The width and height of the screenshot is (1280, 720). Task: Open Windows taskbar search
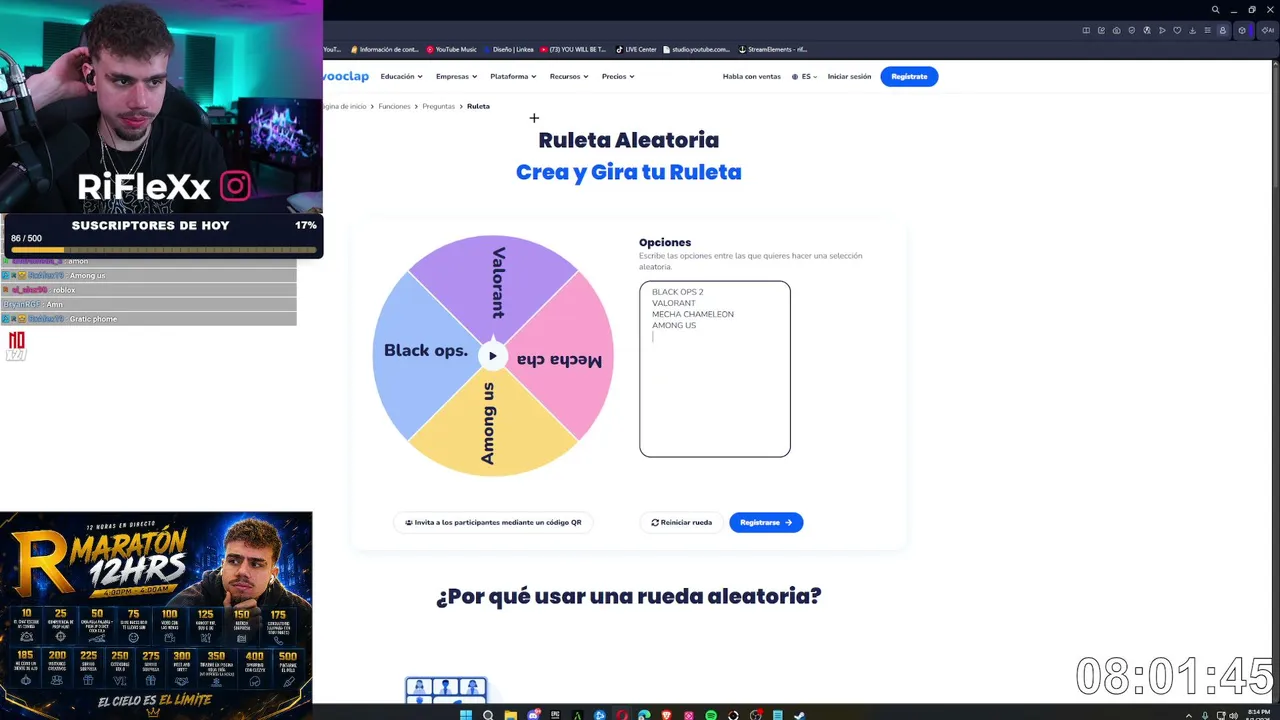pos(488,715)
